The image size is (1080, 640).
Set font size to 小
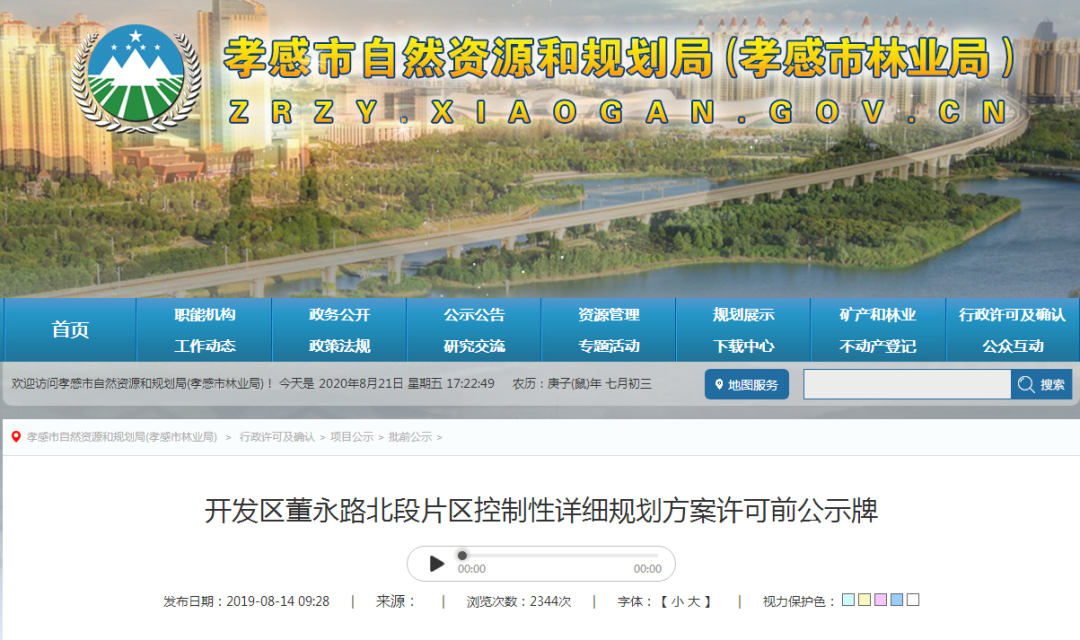pyautogui.click(x=677, y=601)
